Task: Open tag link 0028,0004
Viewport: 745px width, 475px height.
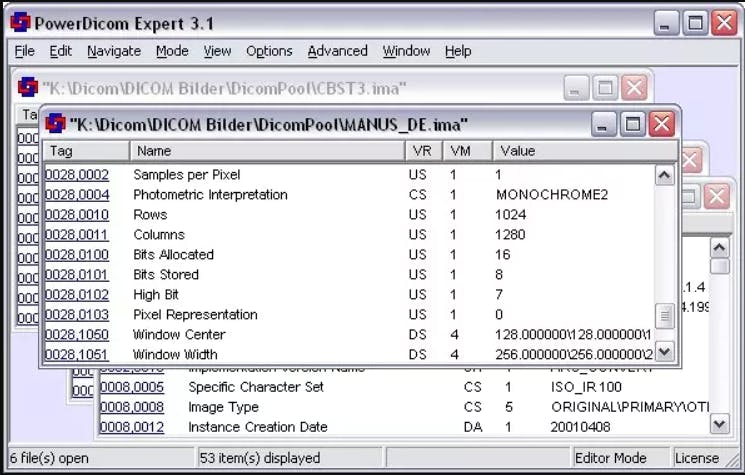Action: click(77, 195)
